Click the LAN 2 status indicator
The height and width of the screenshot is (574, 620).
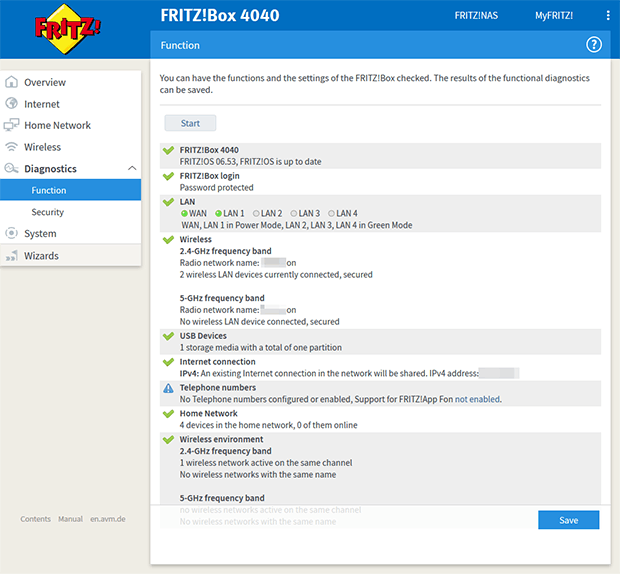click(256, 213)
